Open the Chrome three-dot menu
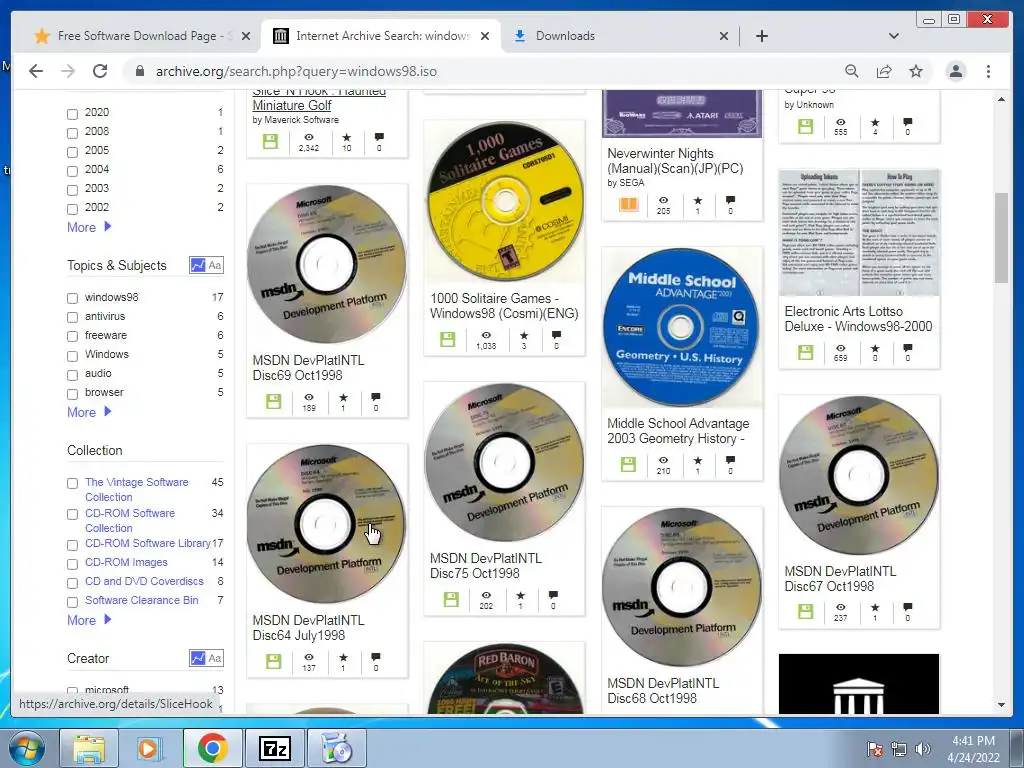The width and height of the screenshot is (1024, 768). tap(988, 71)
